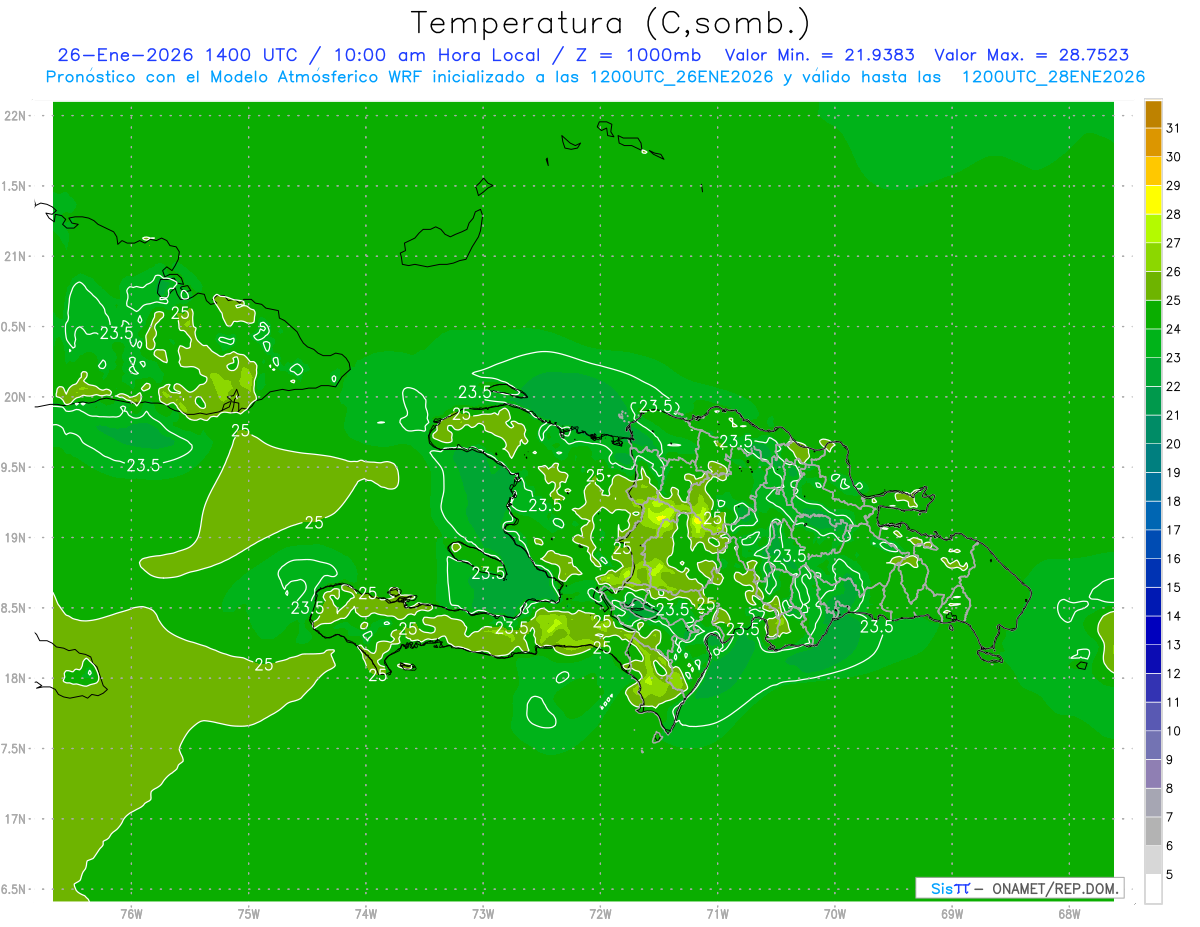This screenshot has height=927, width=1200.
Task: Click the legend swatch between 8 and 9
Action: coord(1153,774)
